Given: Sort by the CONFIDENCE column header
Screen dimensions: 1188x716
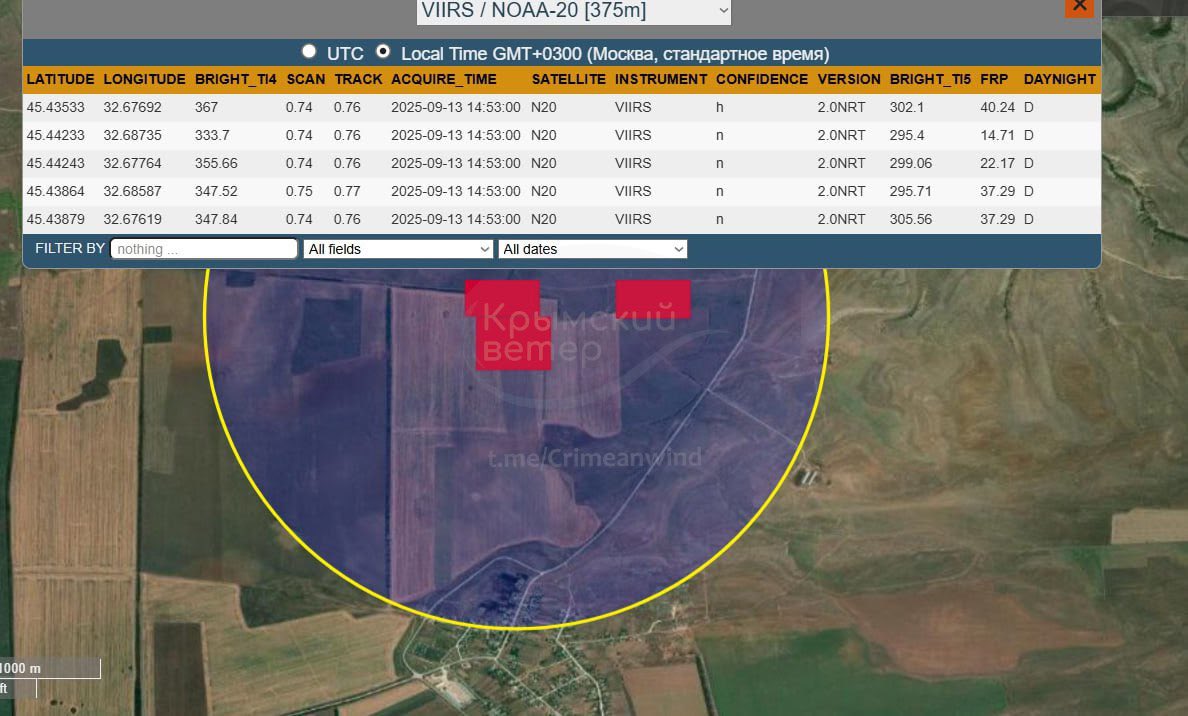Looking at the screenshot, I should 761,79.
